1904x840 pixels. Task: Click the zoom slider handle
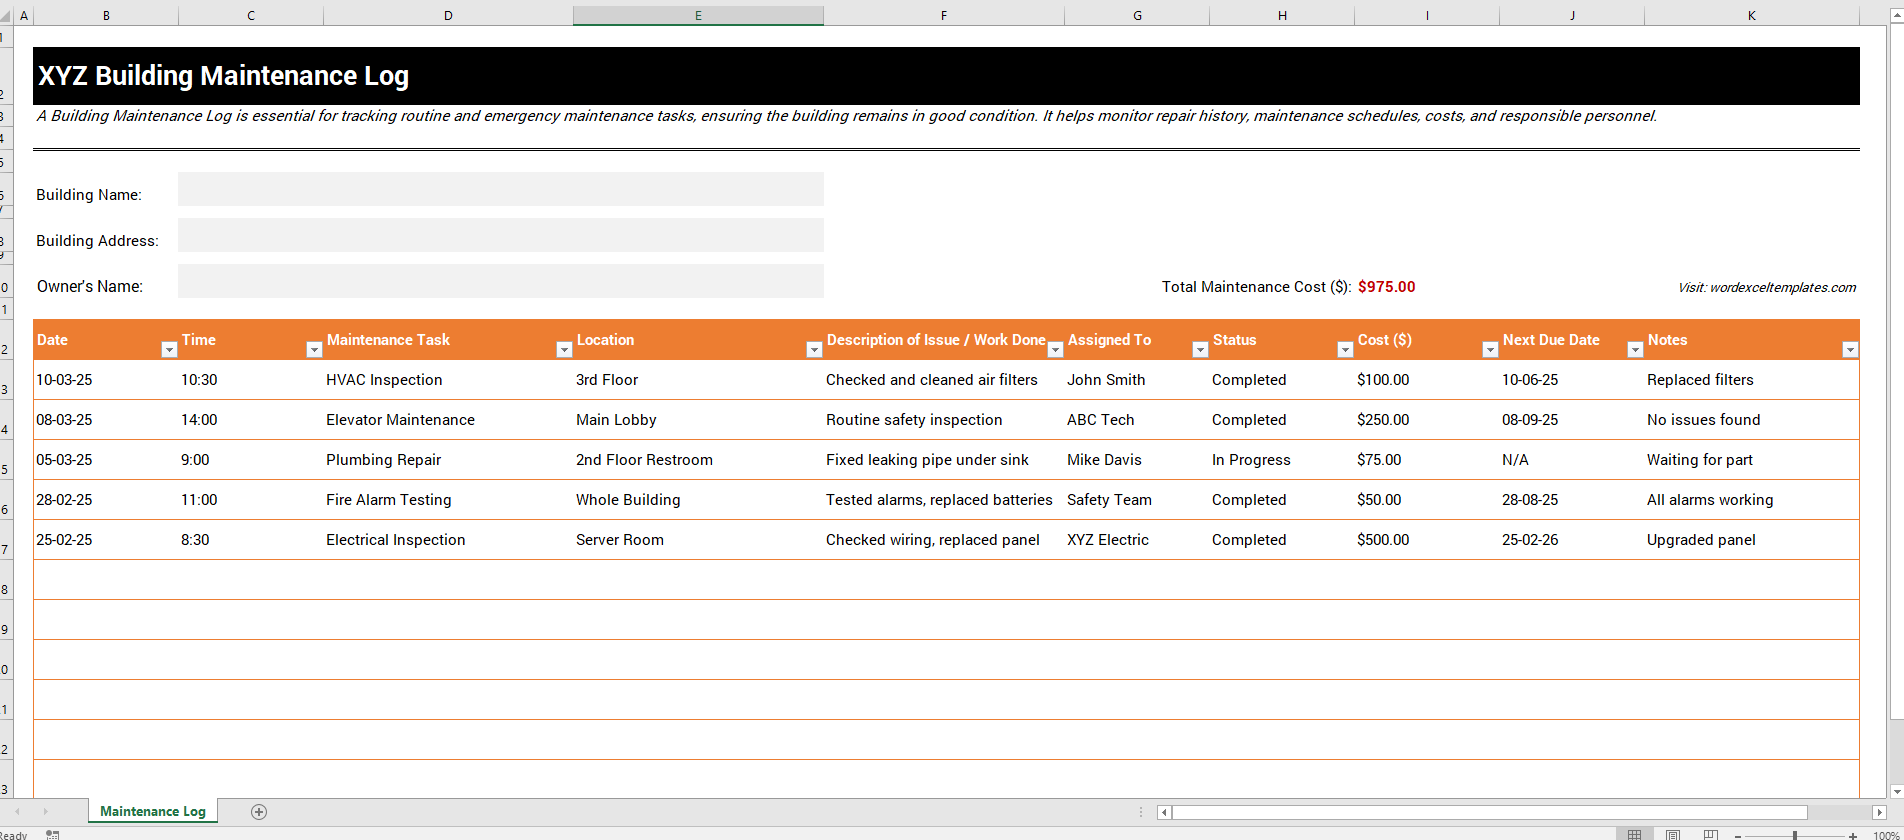tap(1795, 835)
